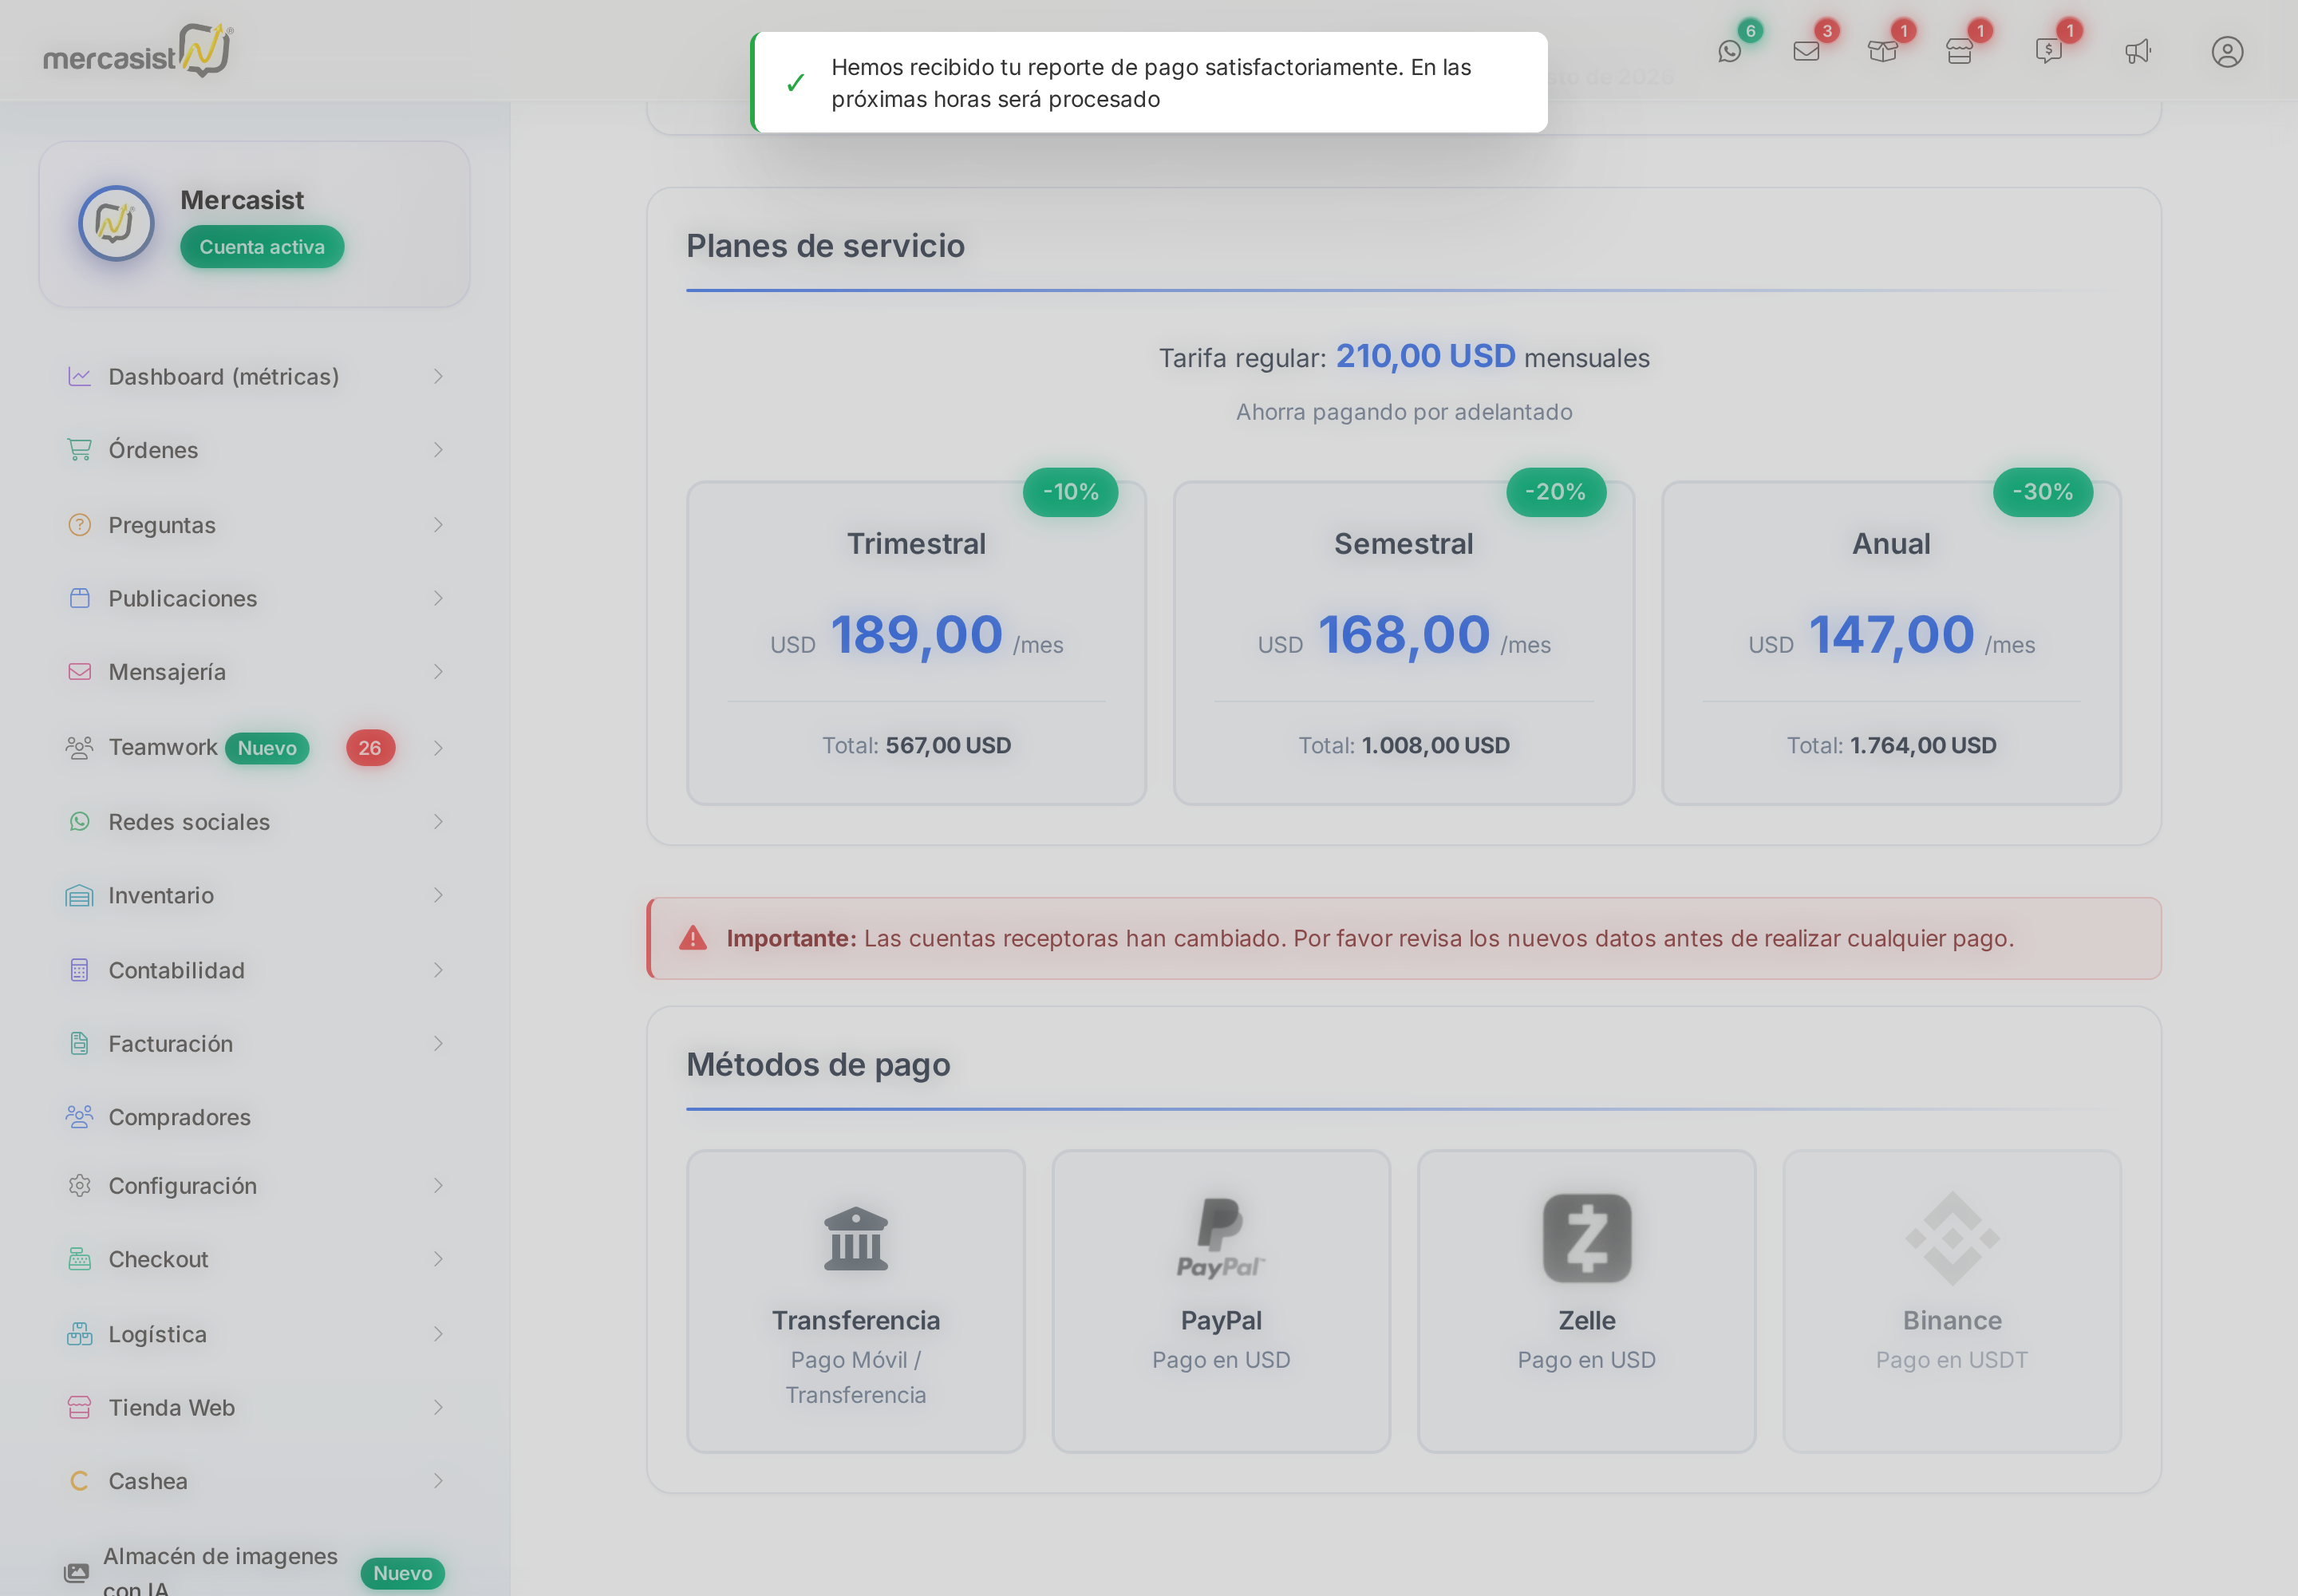Expand the Contabilidad chevron
The image size is (2298, 1596).
[438, 970]
